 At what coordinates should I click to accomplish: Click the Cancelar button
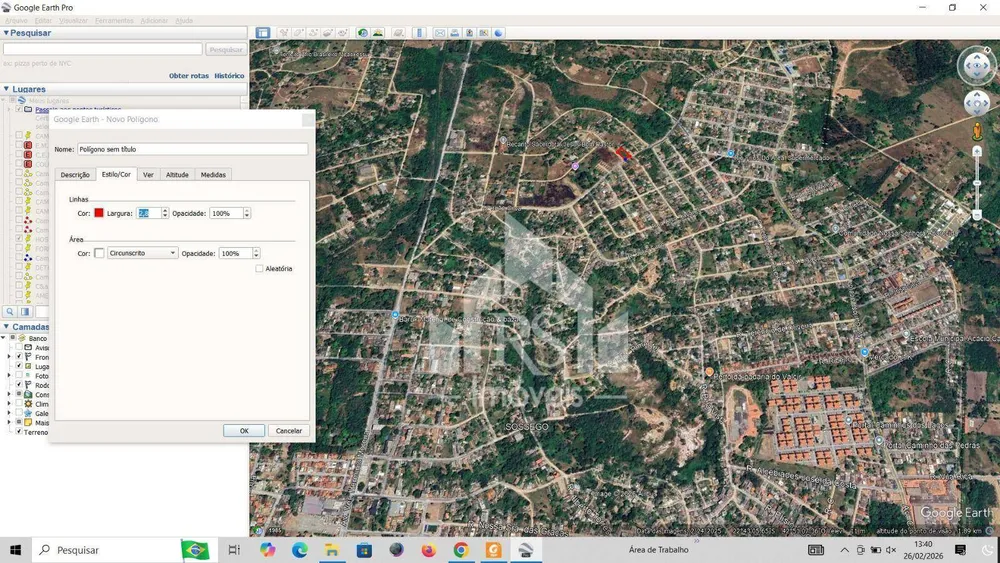[289, 430]
